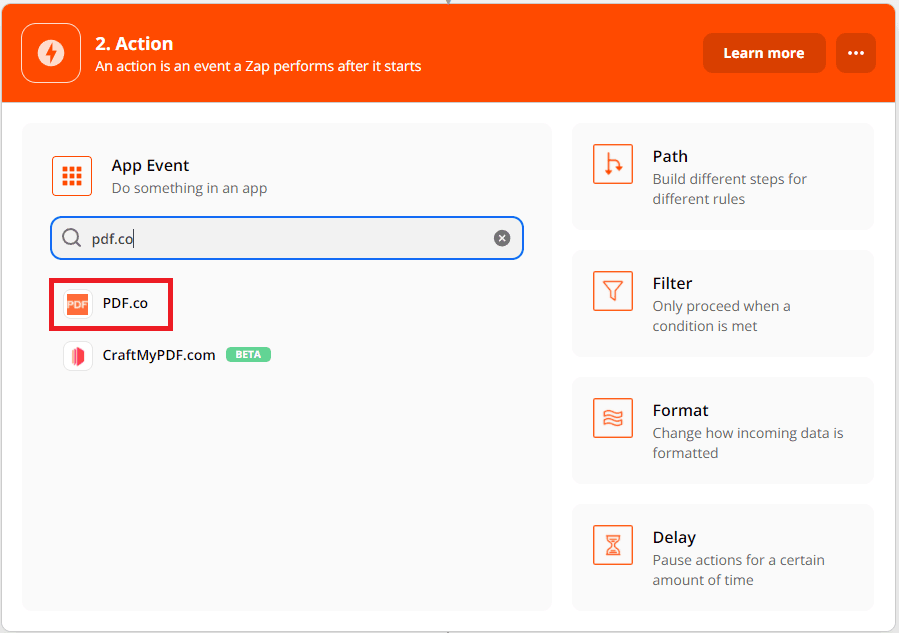
Task: Select the PDF.co app logo icon
Action: coord(78,303)
